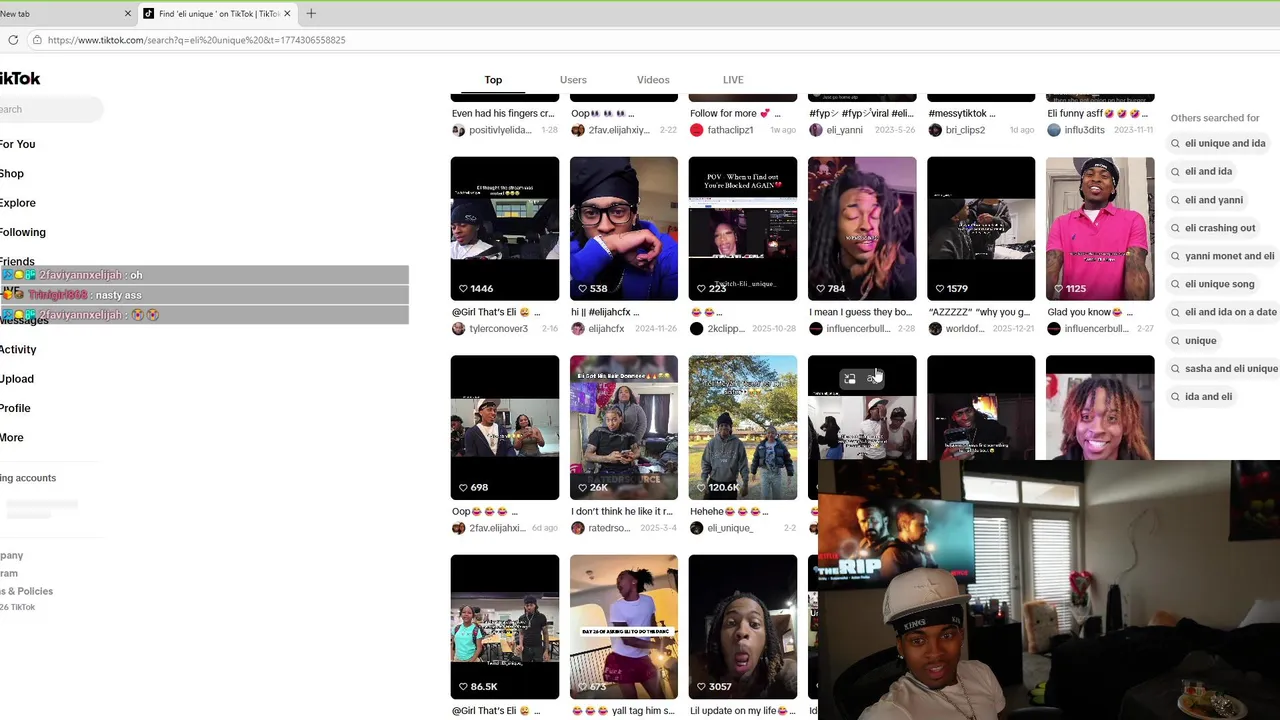
Task: Open video thumbnail with 86.5K likes
Action: 505,627
